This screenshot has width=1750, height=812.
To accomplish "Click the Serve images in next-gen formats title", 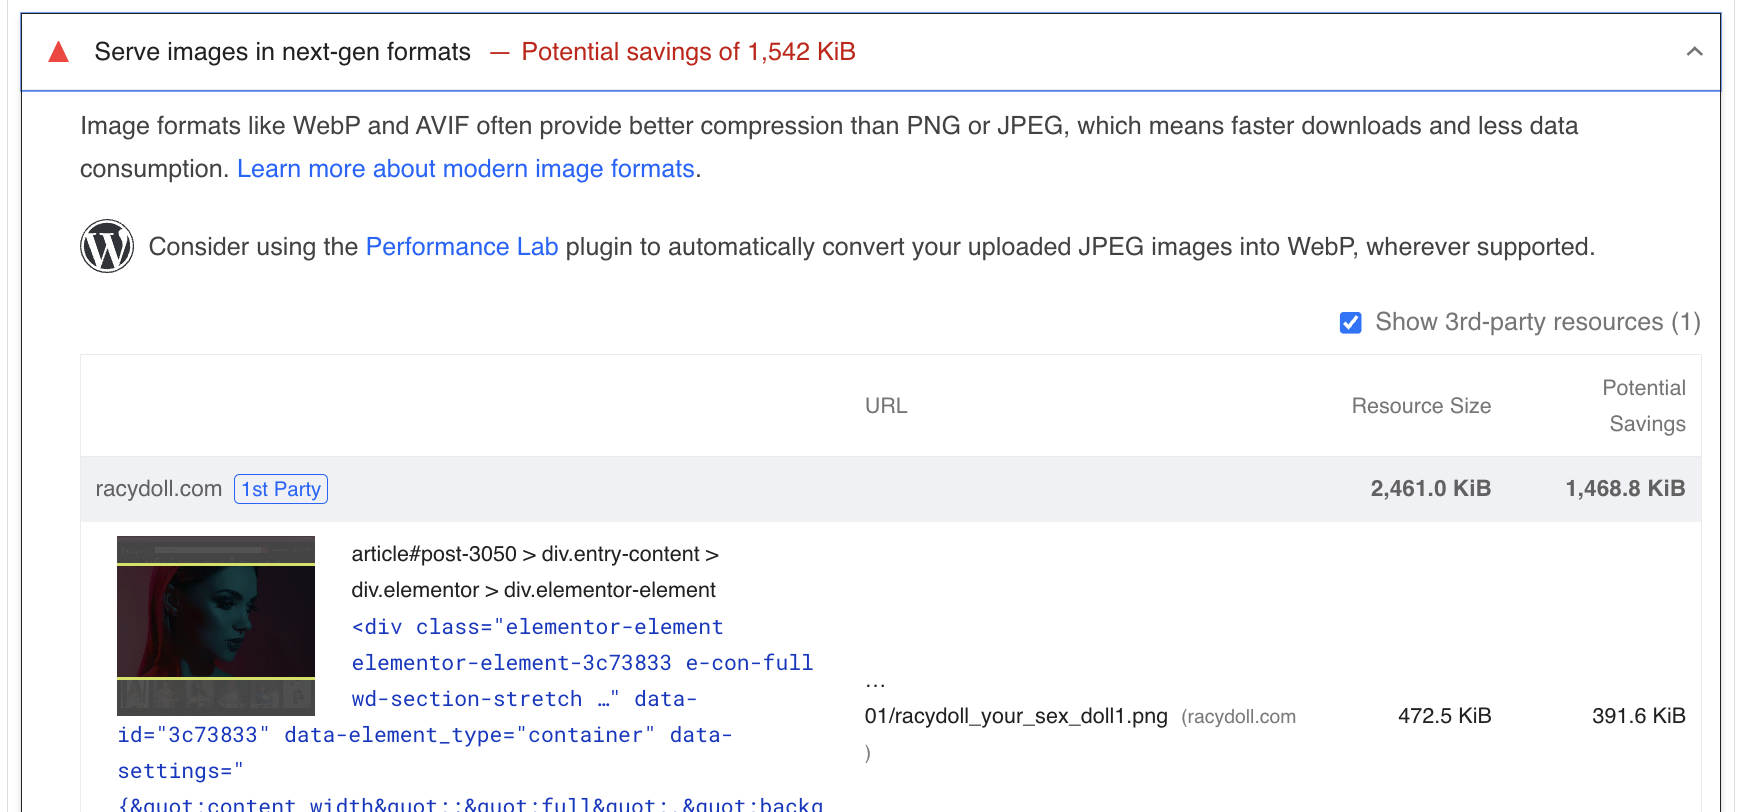I will [x=282, y=52].
